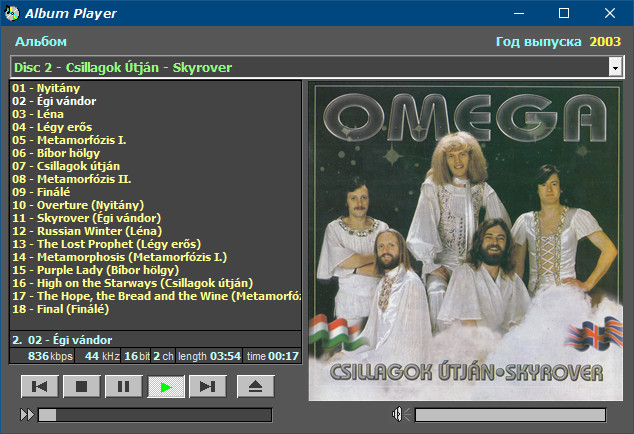Screen dimensions: 634x434
Task: Select track '17 - The Hope, the Bread and the Wine'
Action: [156, 296]
